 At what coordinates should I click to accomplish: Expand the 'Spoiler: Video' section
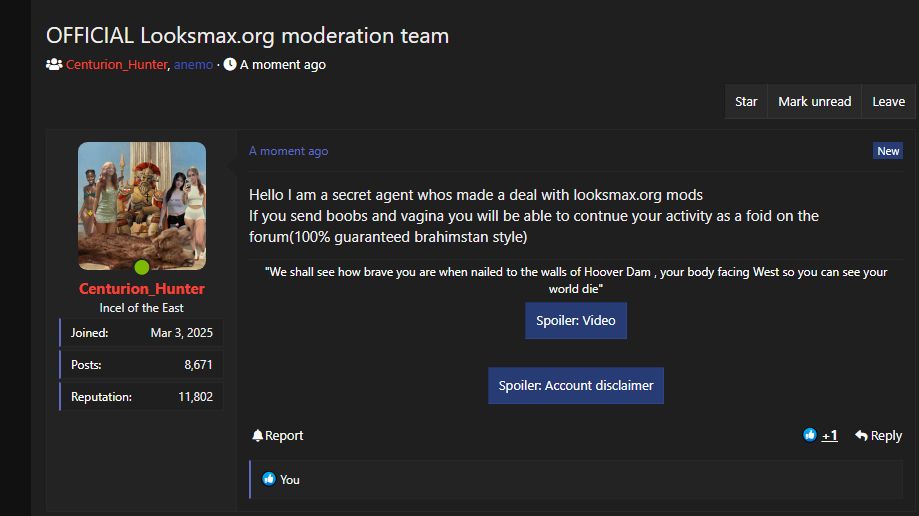click(576, 321)
